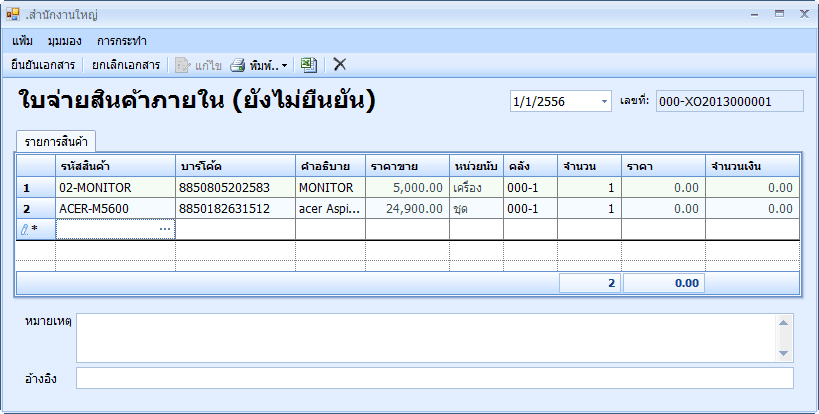Click the X delete icon in toolbar
Screen dimensions: 819x414
point(340,65)
